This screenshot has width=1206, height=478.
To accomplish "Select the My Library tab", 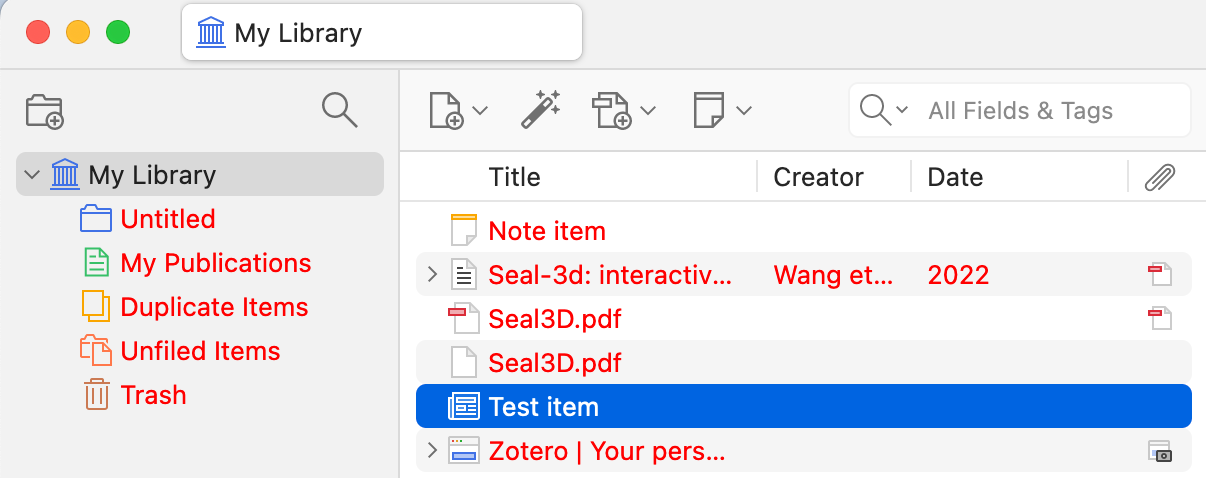I will (x=381, y=33).
